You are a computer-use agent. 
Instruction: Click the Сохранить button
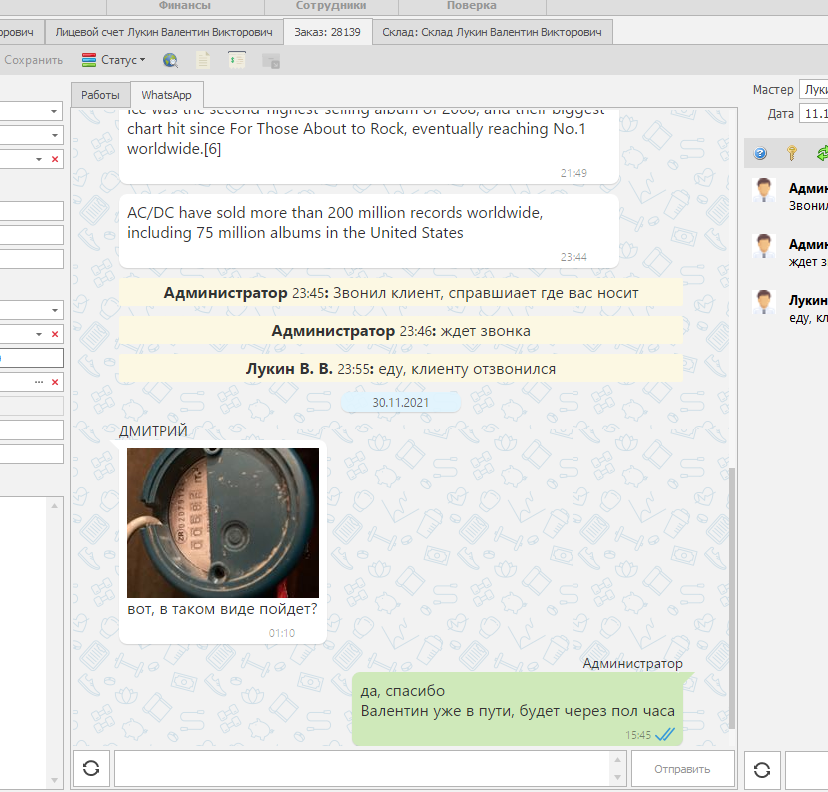[33, 60]
